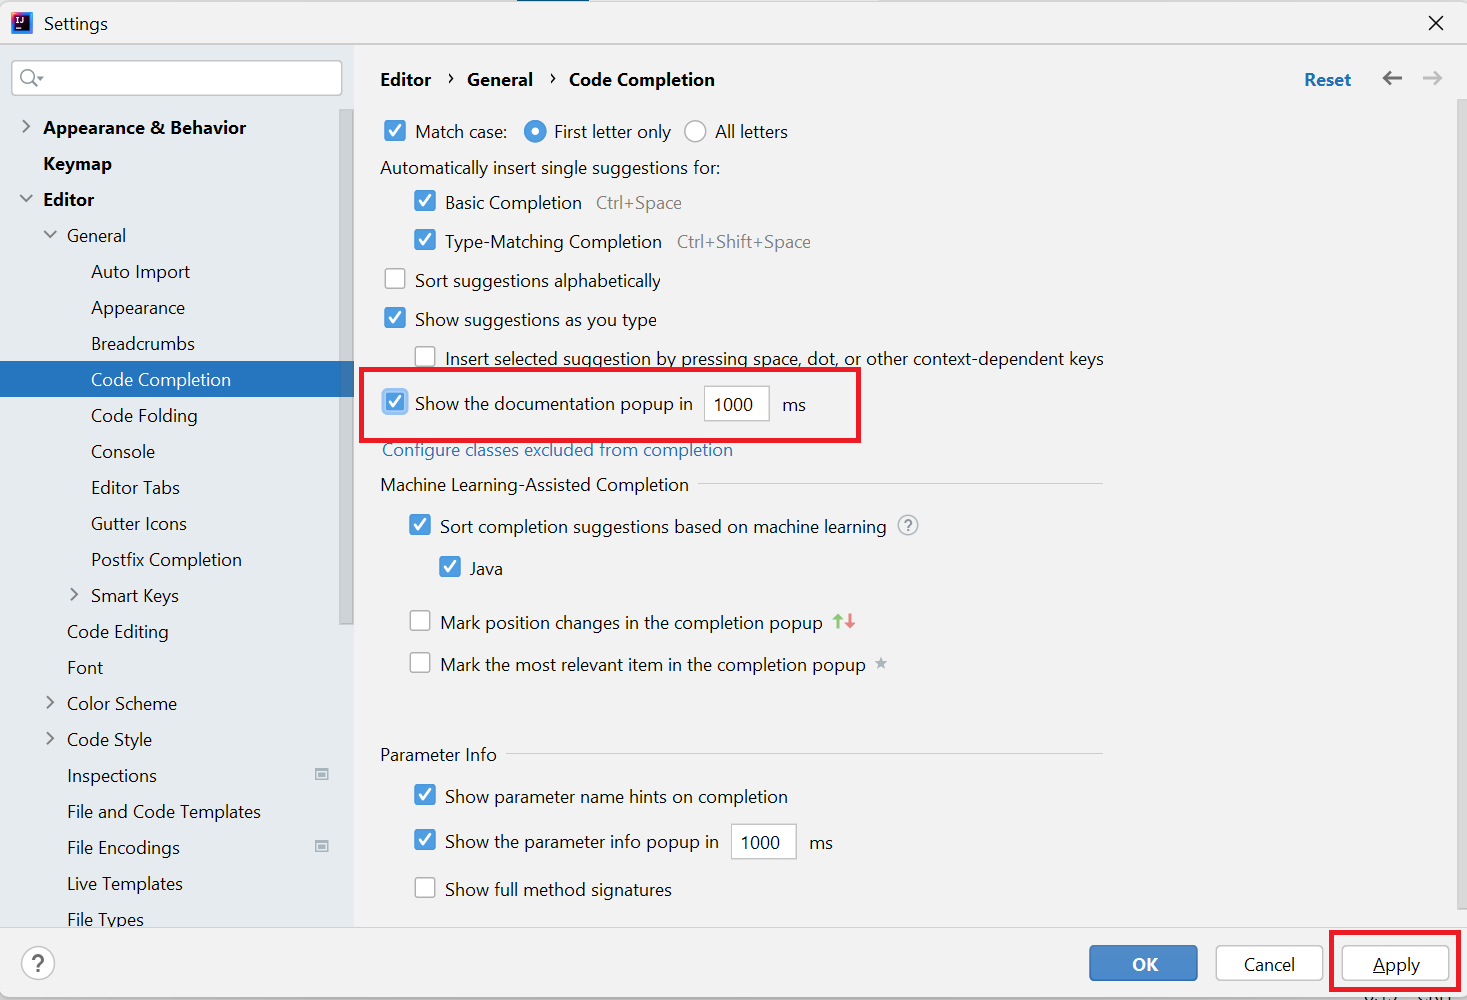The image size is (1467, 1000).
Task: Select the All letters radio button
Action: pos(695,131)
